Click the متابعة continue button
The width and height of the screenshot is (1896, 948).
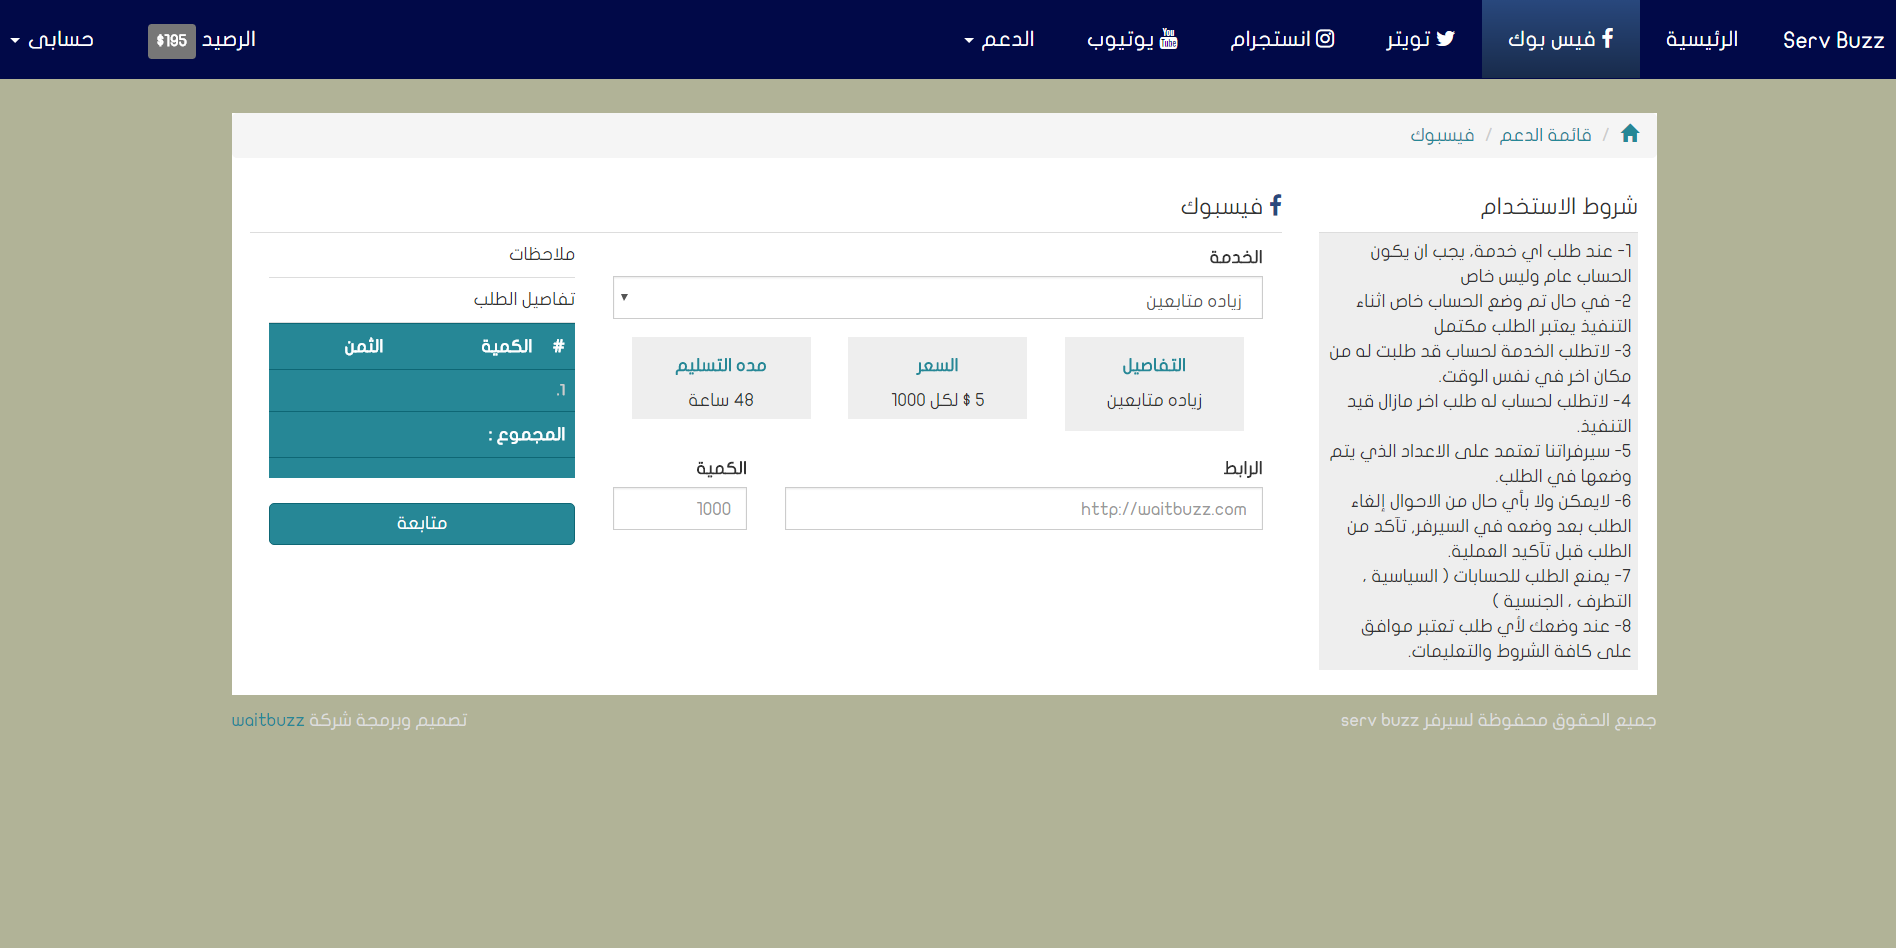click(x=422, y=524)
